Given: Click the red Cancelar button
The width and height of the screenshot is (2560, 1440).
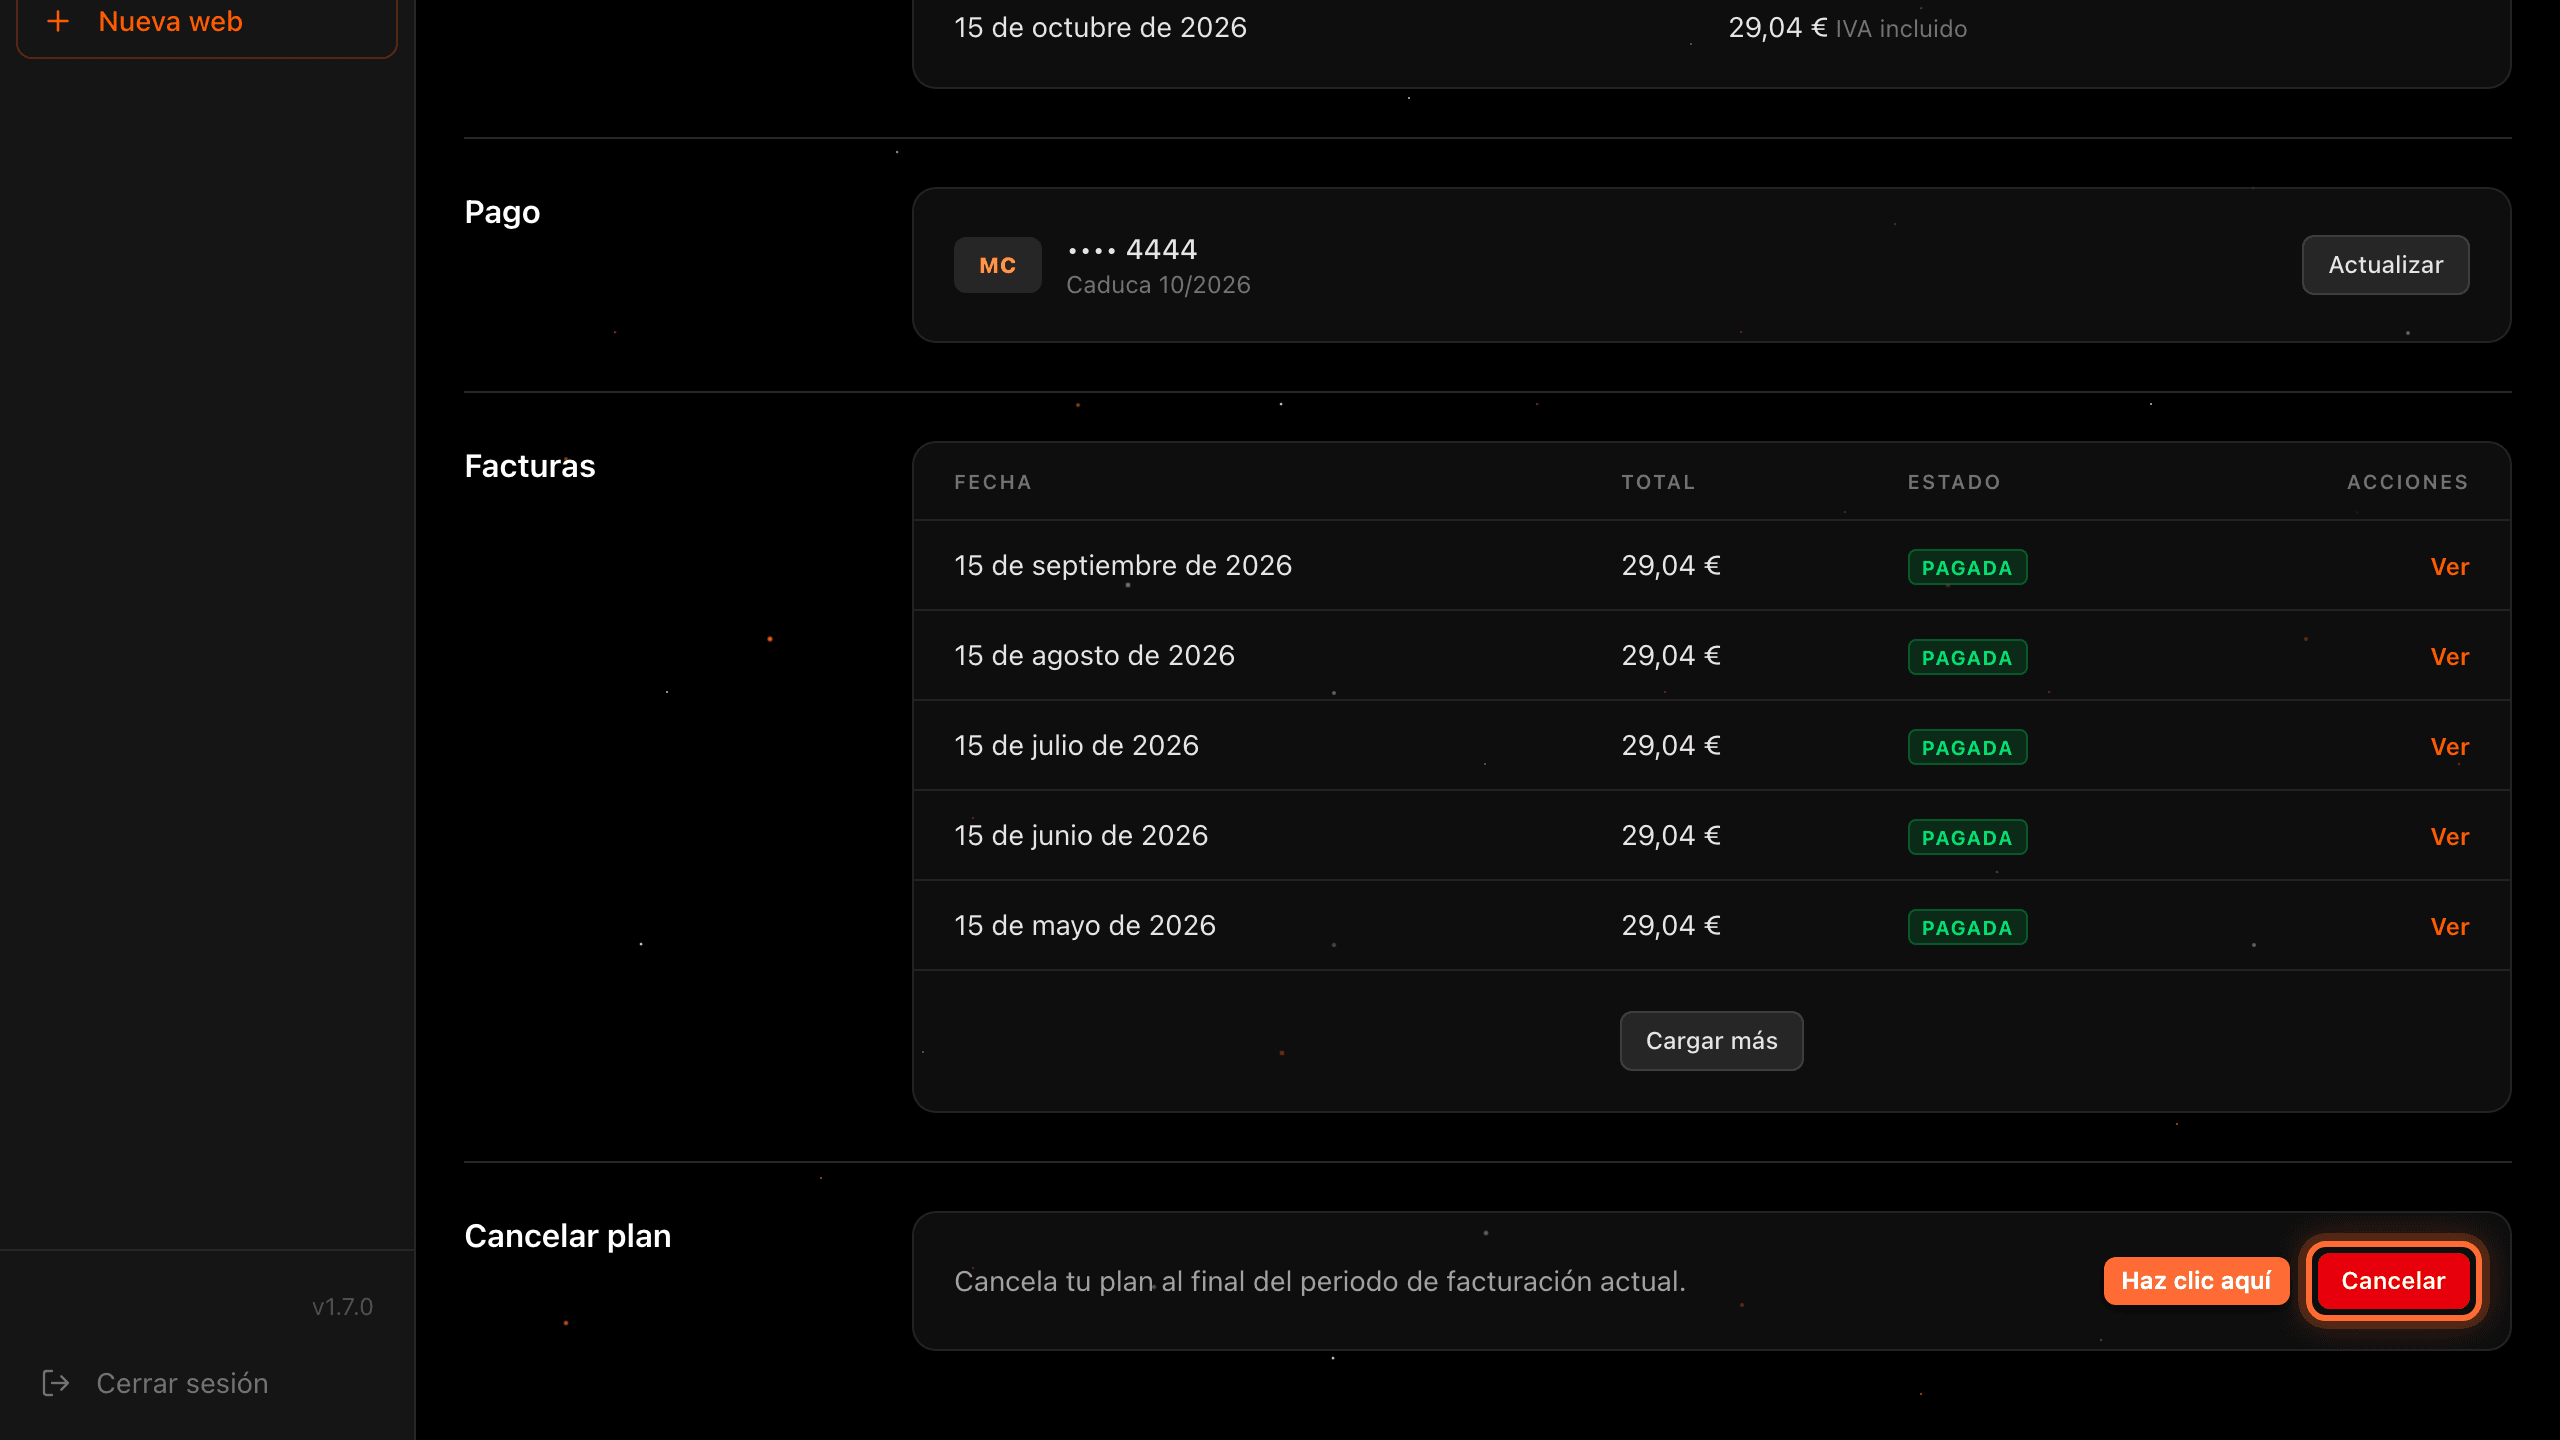Looking at the screenshot, I should click(x=2393, y=1281).
